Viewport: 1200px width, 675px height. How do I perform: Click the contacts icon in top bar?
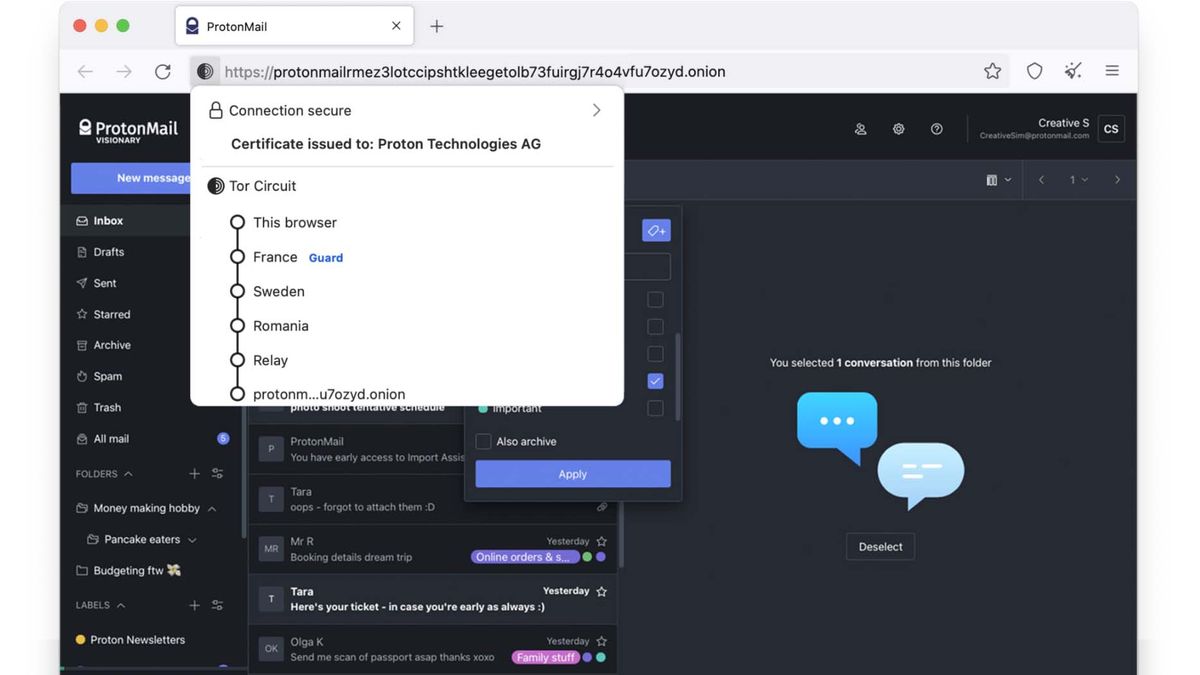(859, 128)
